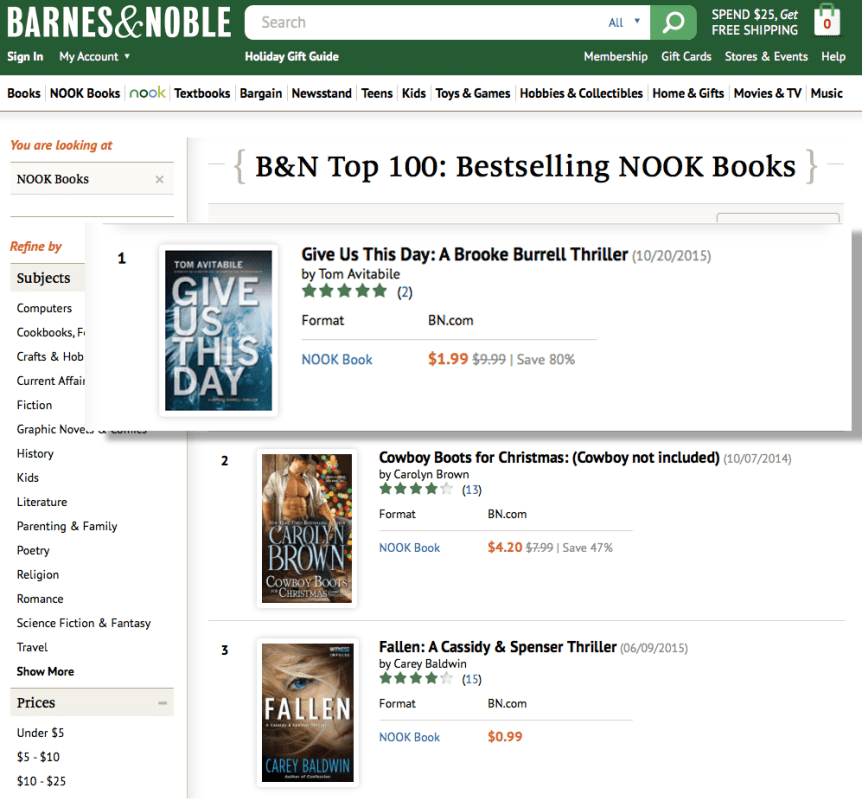Image resolution: width=862 pixels, height=801 pixels.
Task: Type in the Search input field
Action: [x=420, y=22]
